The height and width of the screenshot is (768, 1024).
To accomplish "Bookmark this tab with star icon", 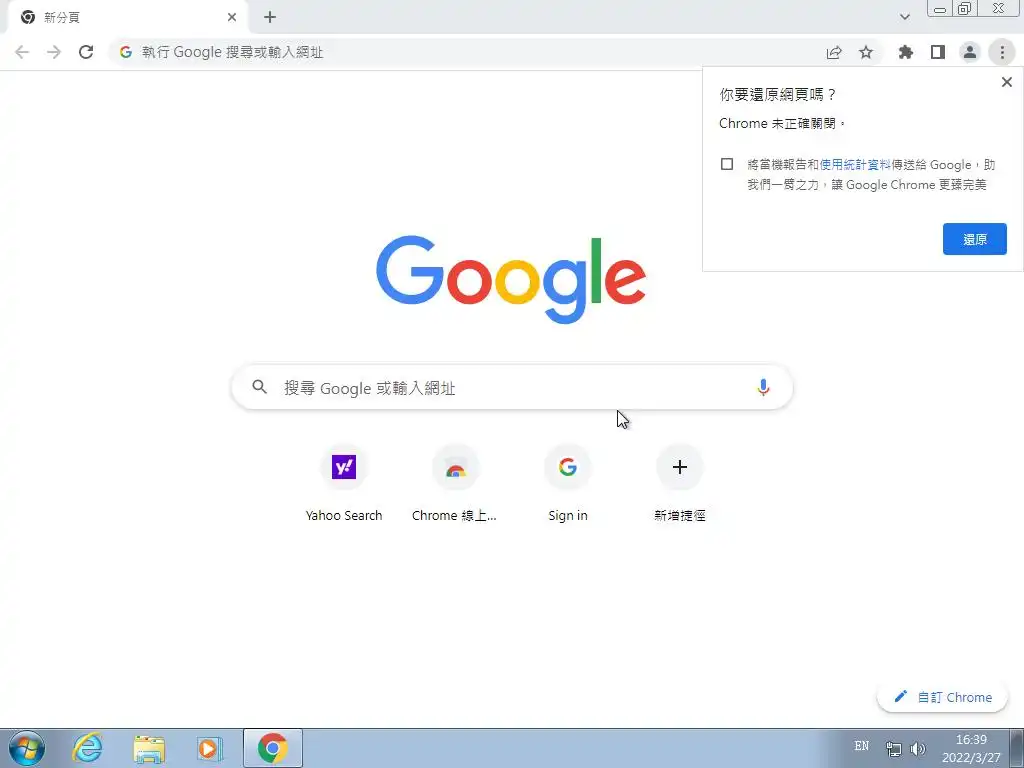I will [866, 52].
